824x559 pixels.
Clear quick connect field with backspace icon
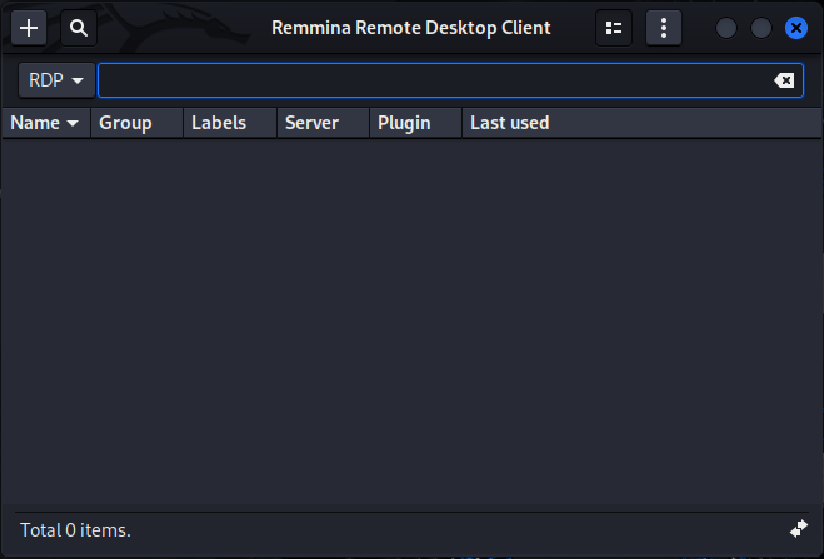785,81
